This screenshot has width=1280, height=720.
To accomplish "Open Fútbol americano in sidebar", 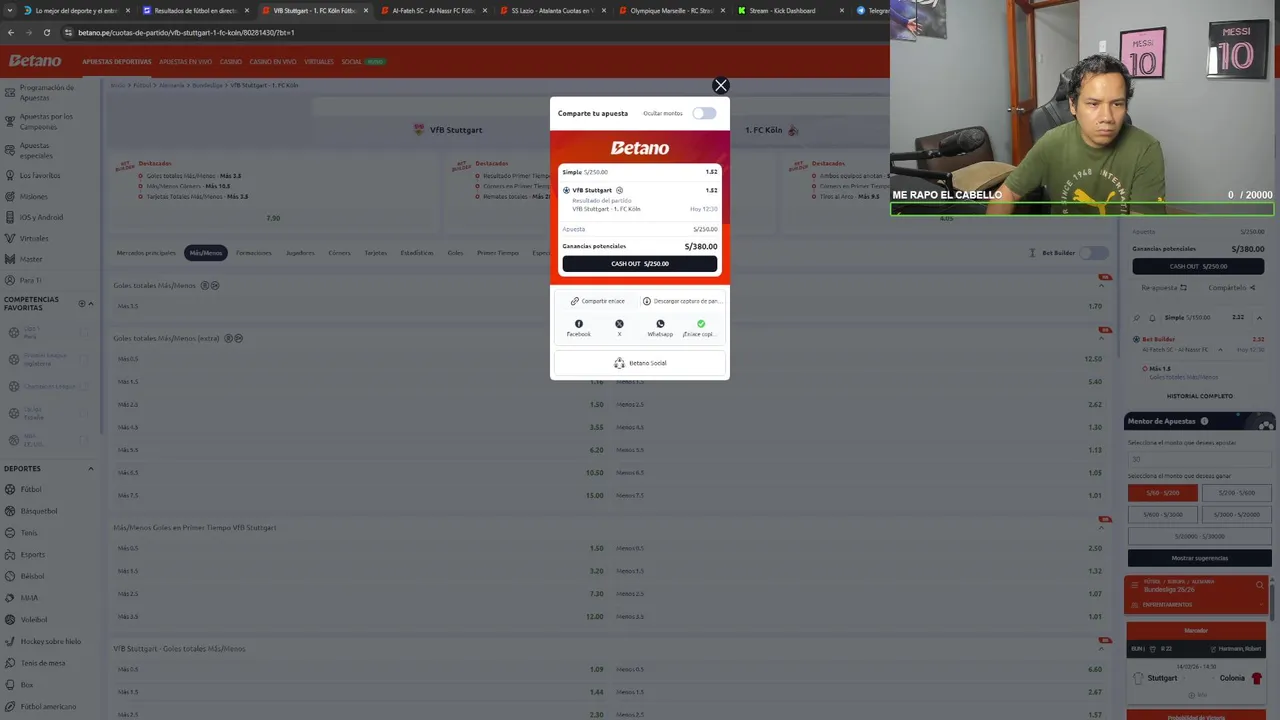I will (48, 707).
